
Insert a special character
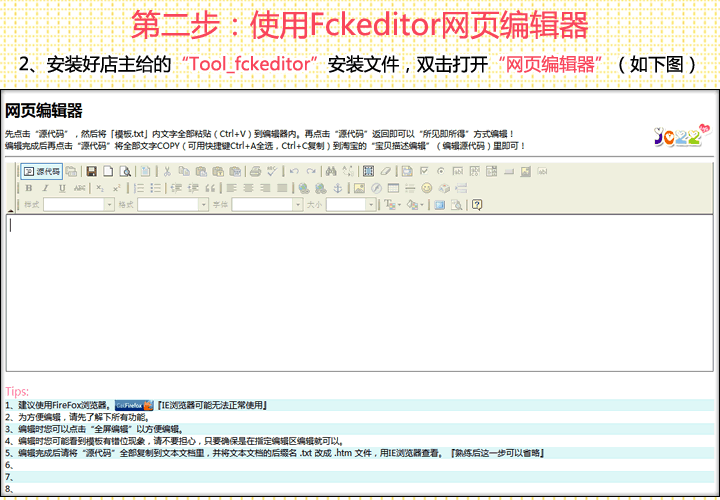point(444,188)
